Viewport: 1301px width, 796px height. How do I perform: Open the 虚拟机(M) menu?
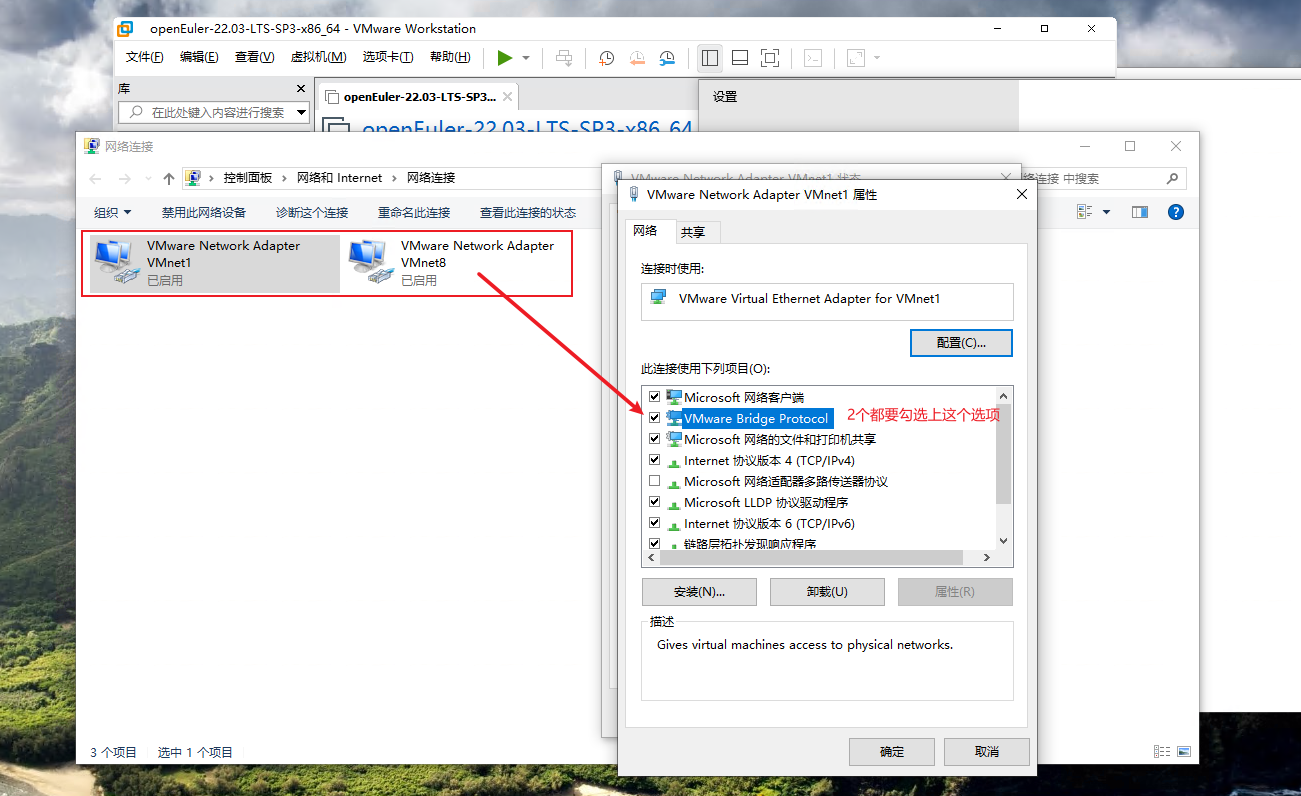pos(318,57)
